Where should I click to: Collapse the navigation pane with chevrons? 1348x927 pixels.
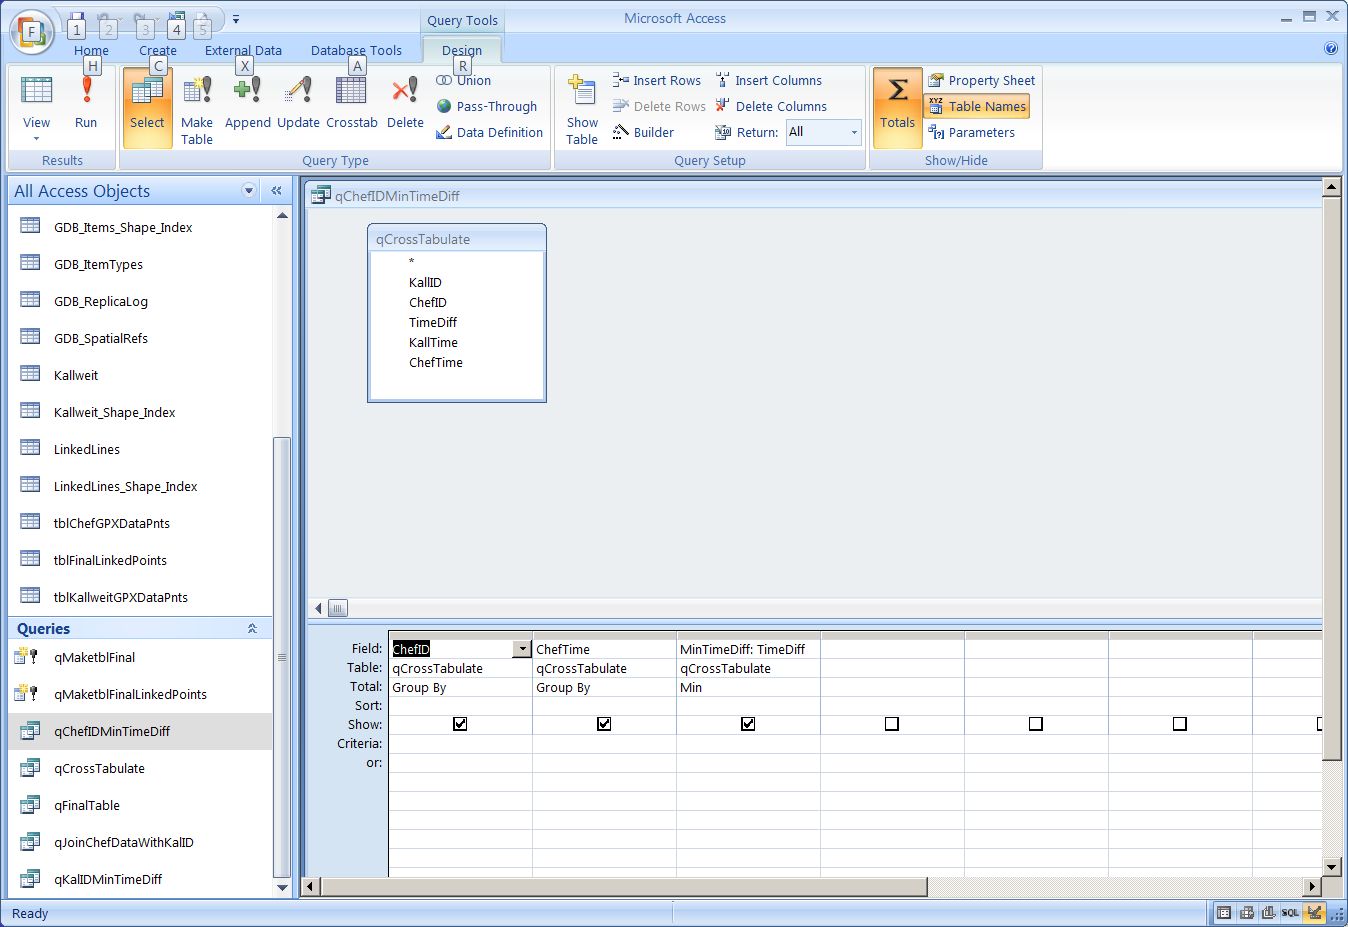click(x=276, y=190)
